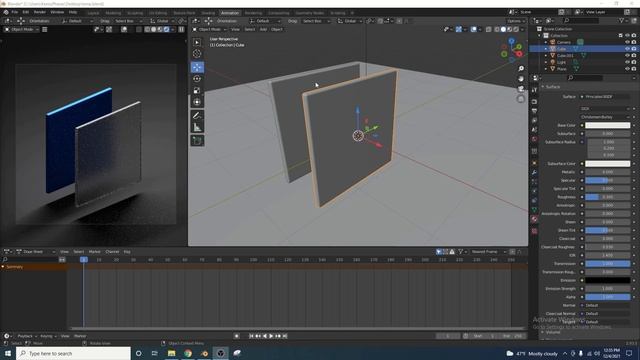The width and height of the screenshot is (640, 360).
Task: Hide Light in viewport via eye icon
Action: point(627,62)
